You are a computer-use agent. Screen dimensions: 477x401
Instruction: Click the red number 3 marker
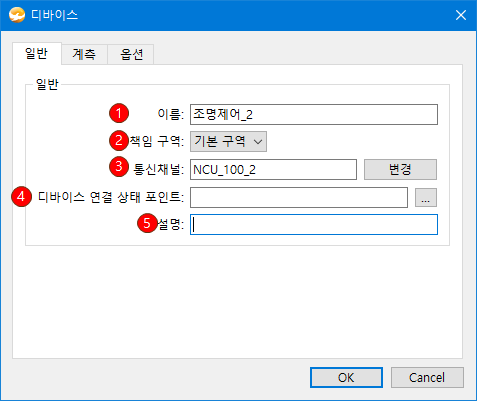(119, 166)
